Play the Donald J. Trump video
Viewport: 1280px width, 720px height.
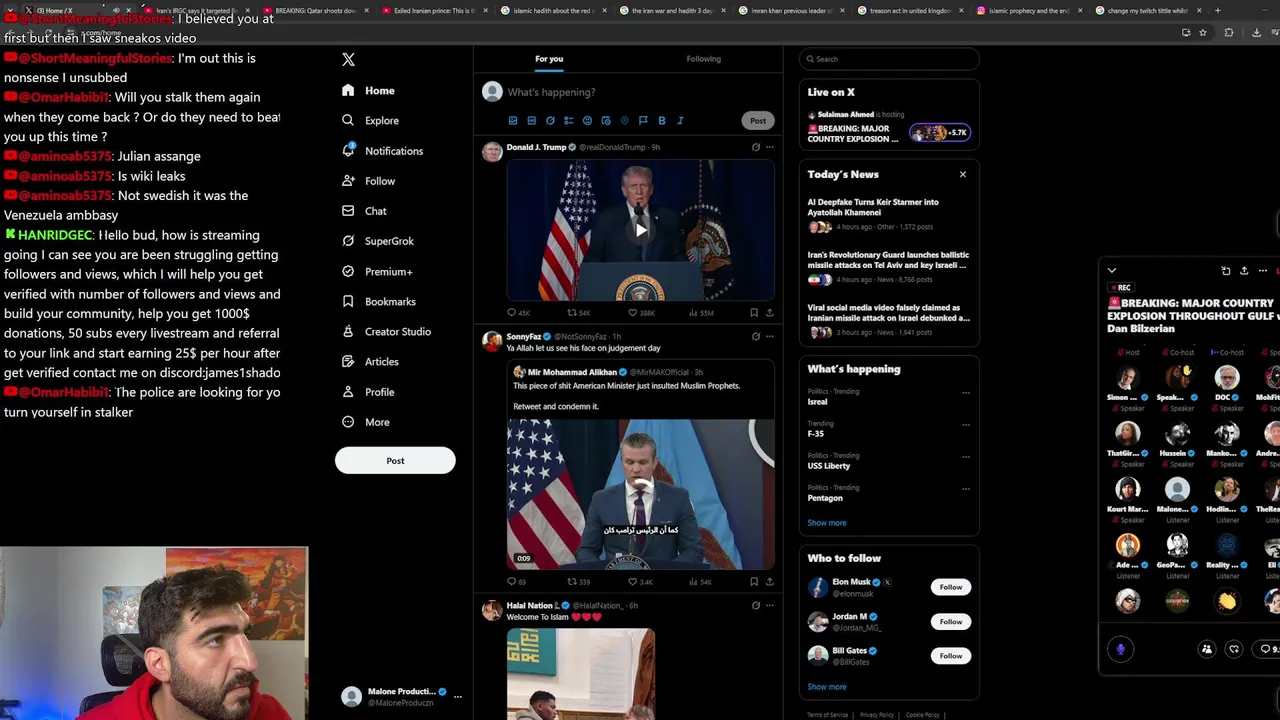coord(640,230)
